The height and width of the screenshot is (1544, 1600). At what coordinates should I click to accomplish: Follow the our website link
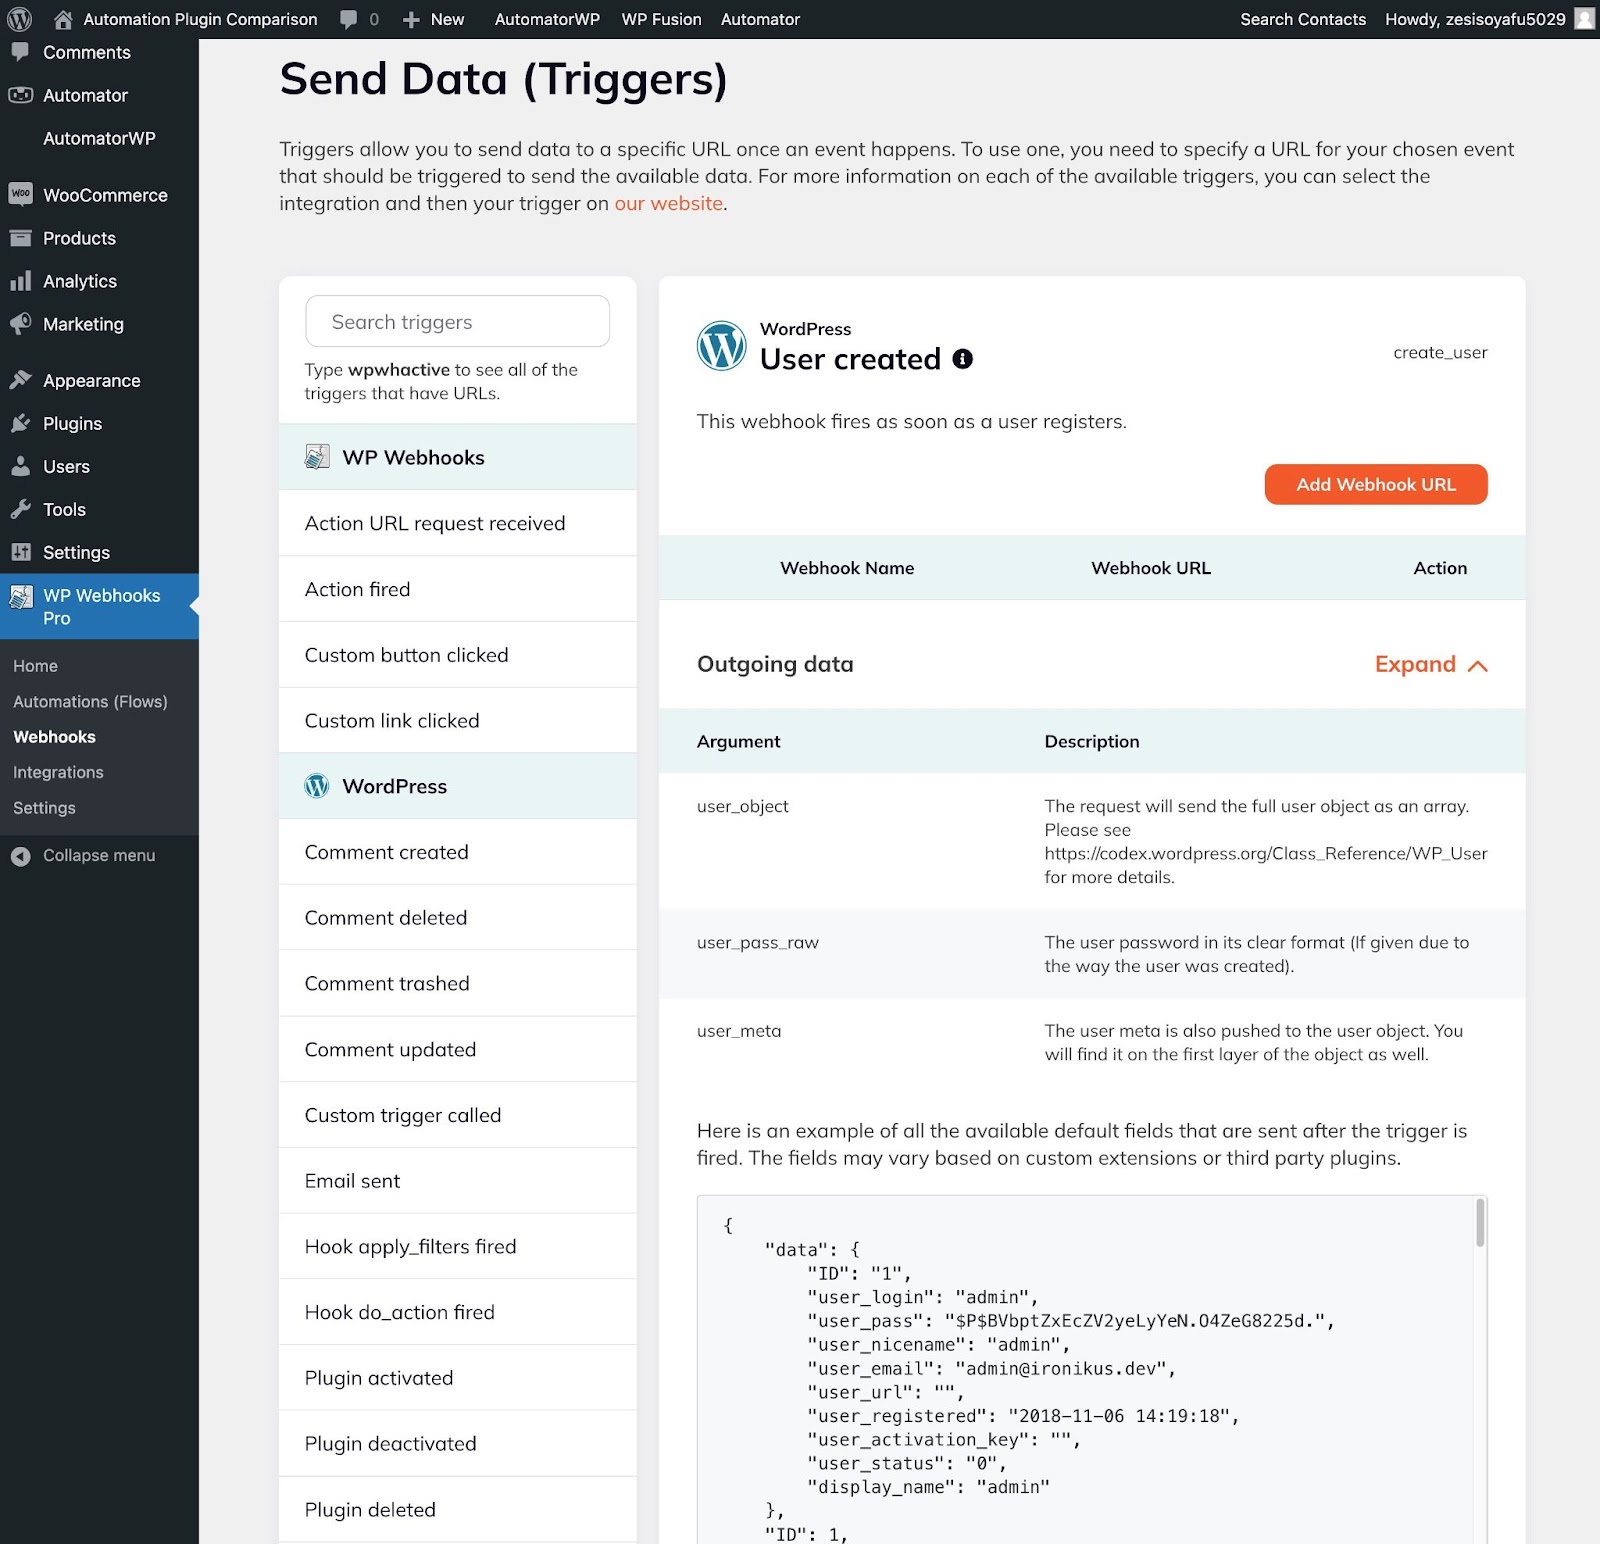pyautogui.click(x=668, y=203)
